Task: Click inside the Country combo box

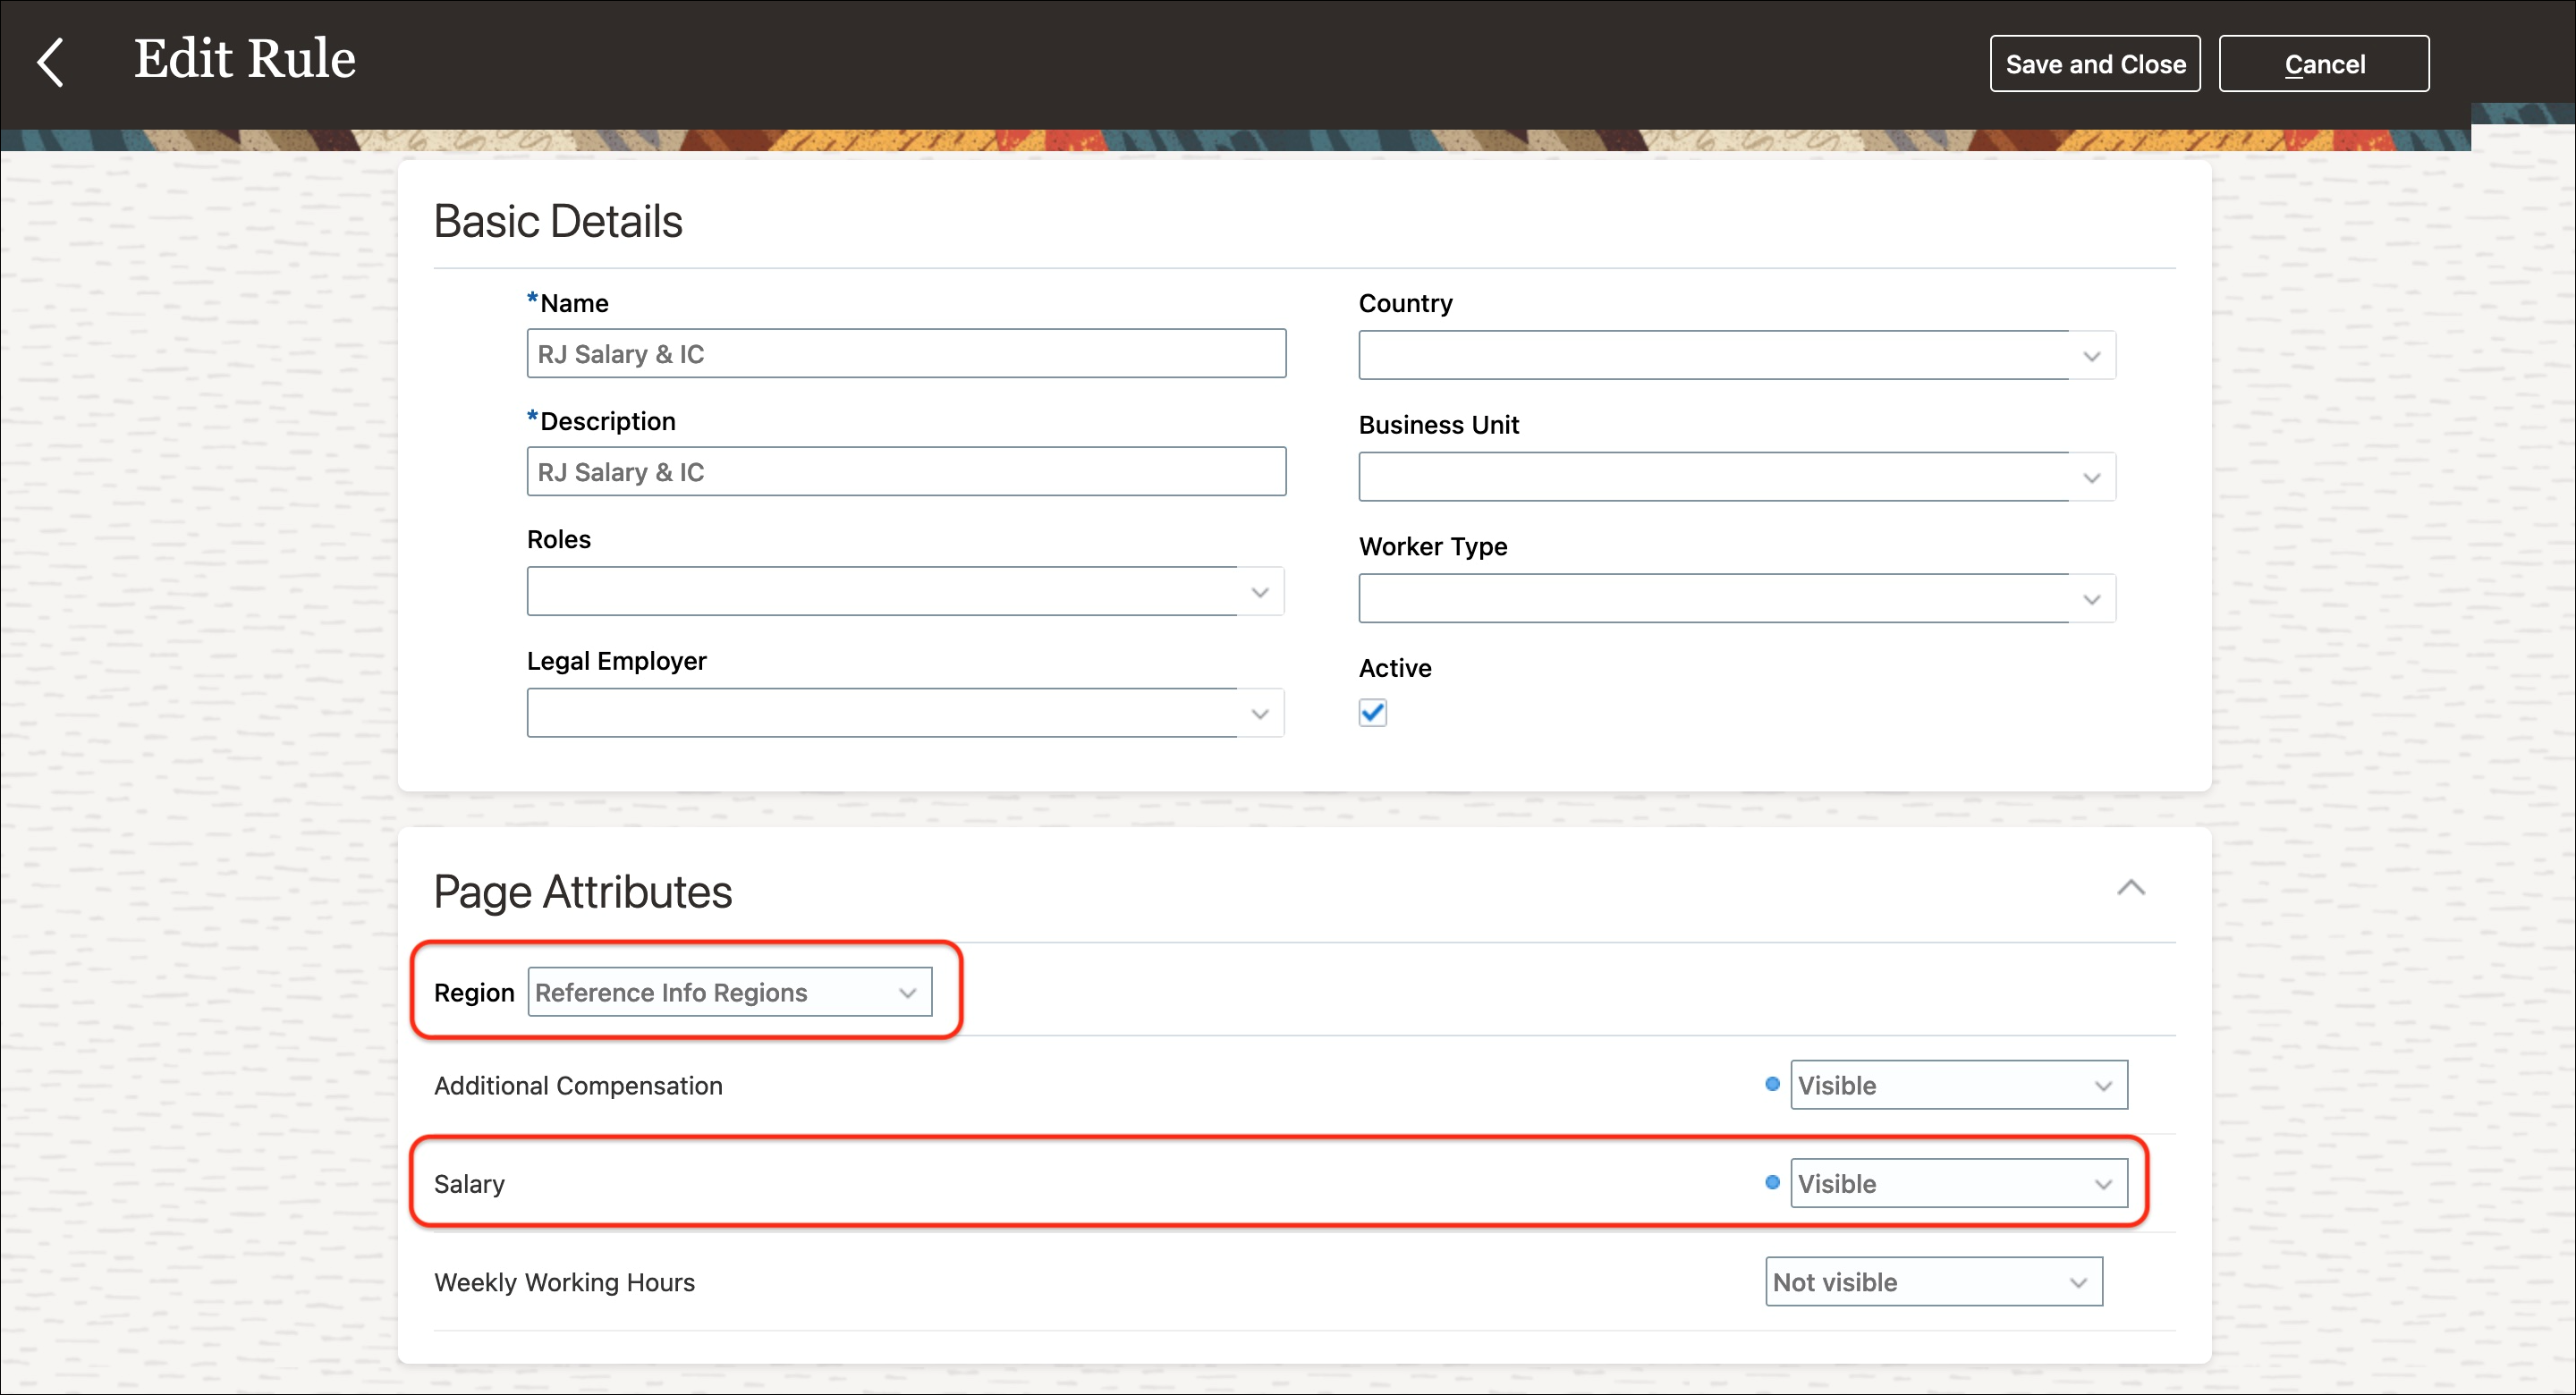Action: point(1710,356)
